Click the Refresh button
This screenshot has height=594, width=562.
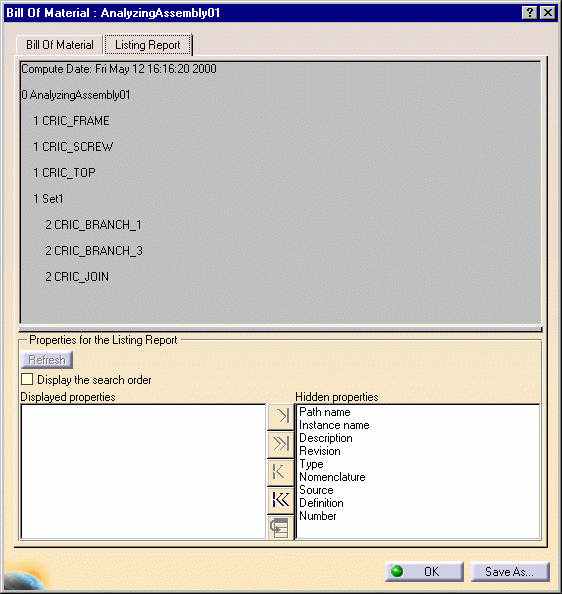point(47,360)
